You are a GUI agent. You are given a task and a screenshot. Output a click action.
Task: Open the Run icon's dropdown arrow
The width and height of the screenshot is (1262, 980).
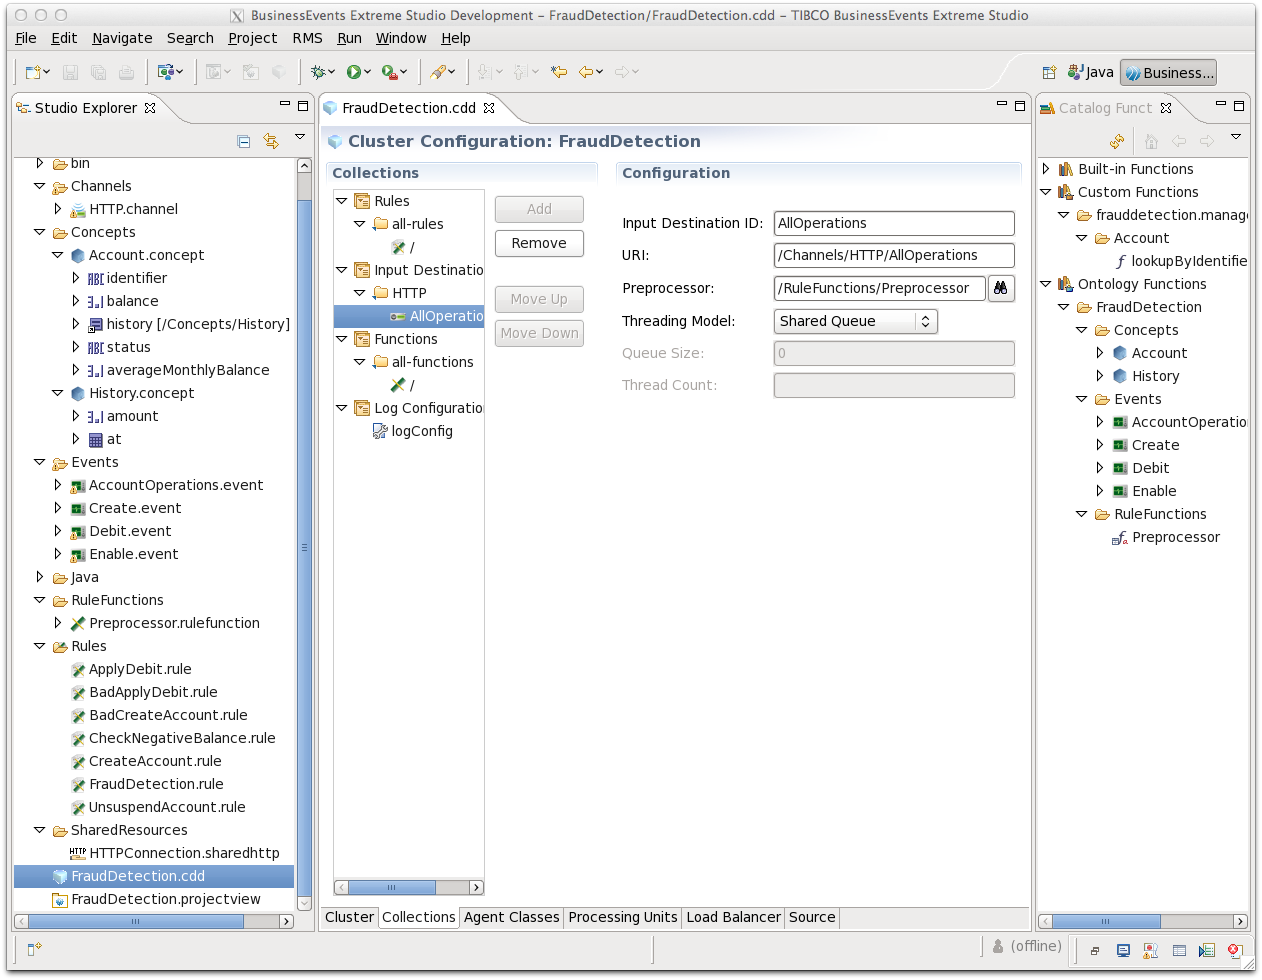pyautogui.click(x=368, y=72)
